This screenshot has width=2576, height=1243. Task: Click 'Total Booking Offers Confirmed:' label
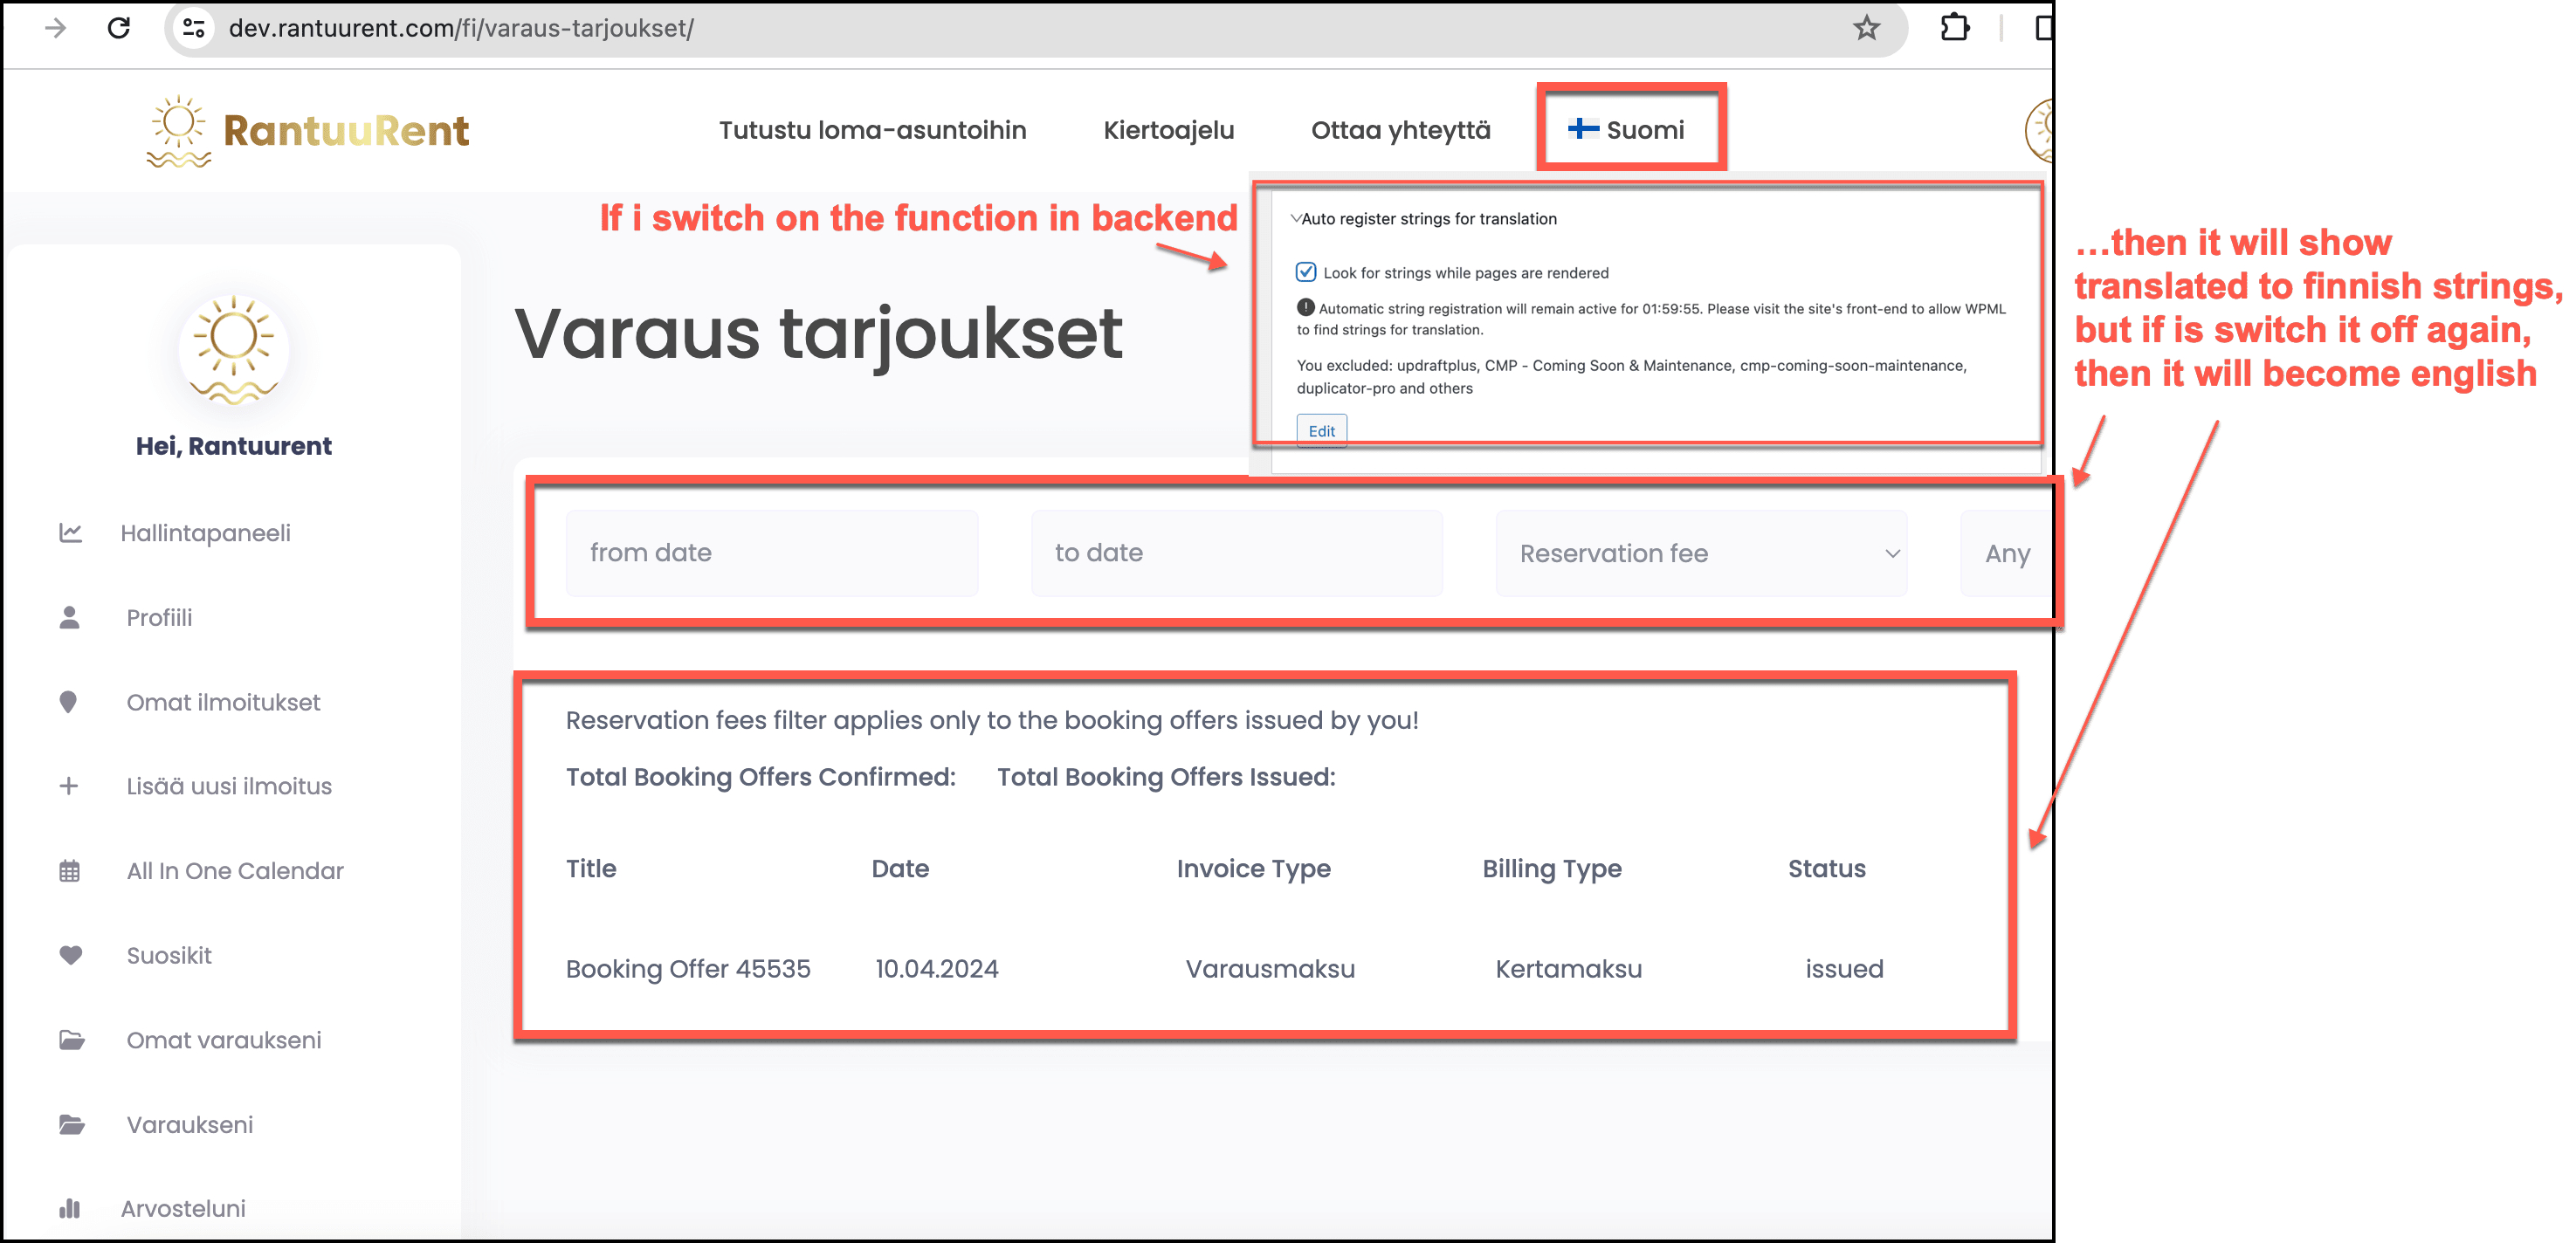(x=760, y=777)
